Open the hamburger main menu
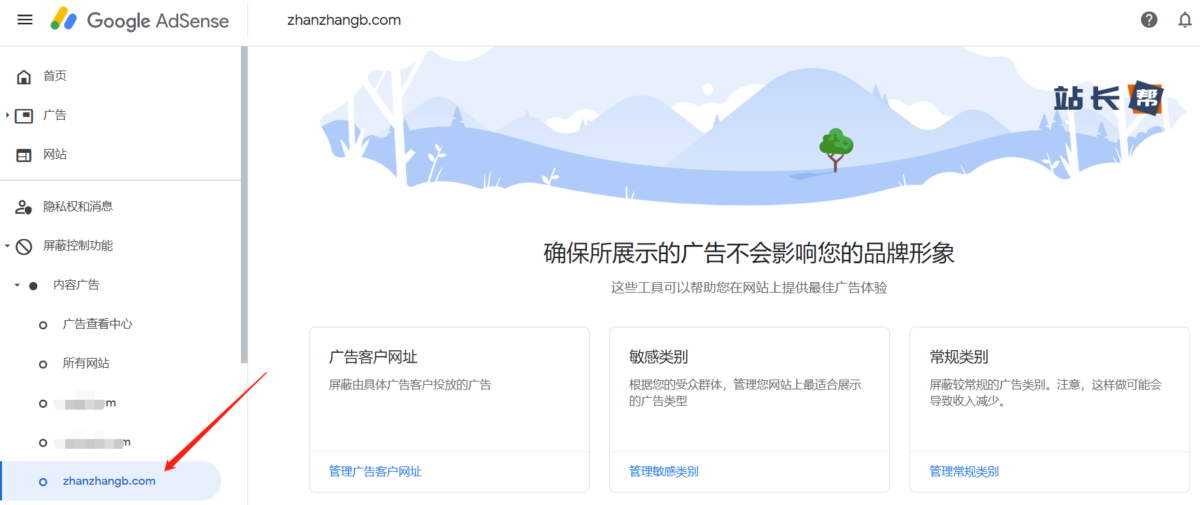This screenshot has height=505, width=1200. [x=25, y=20]
